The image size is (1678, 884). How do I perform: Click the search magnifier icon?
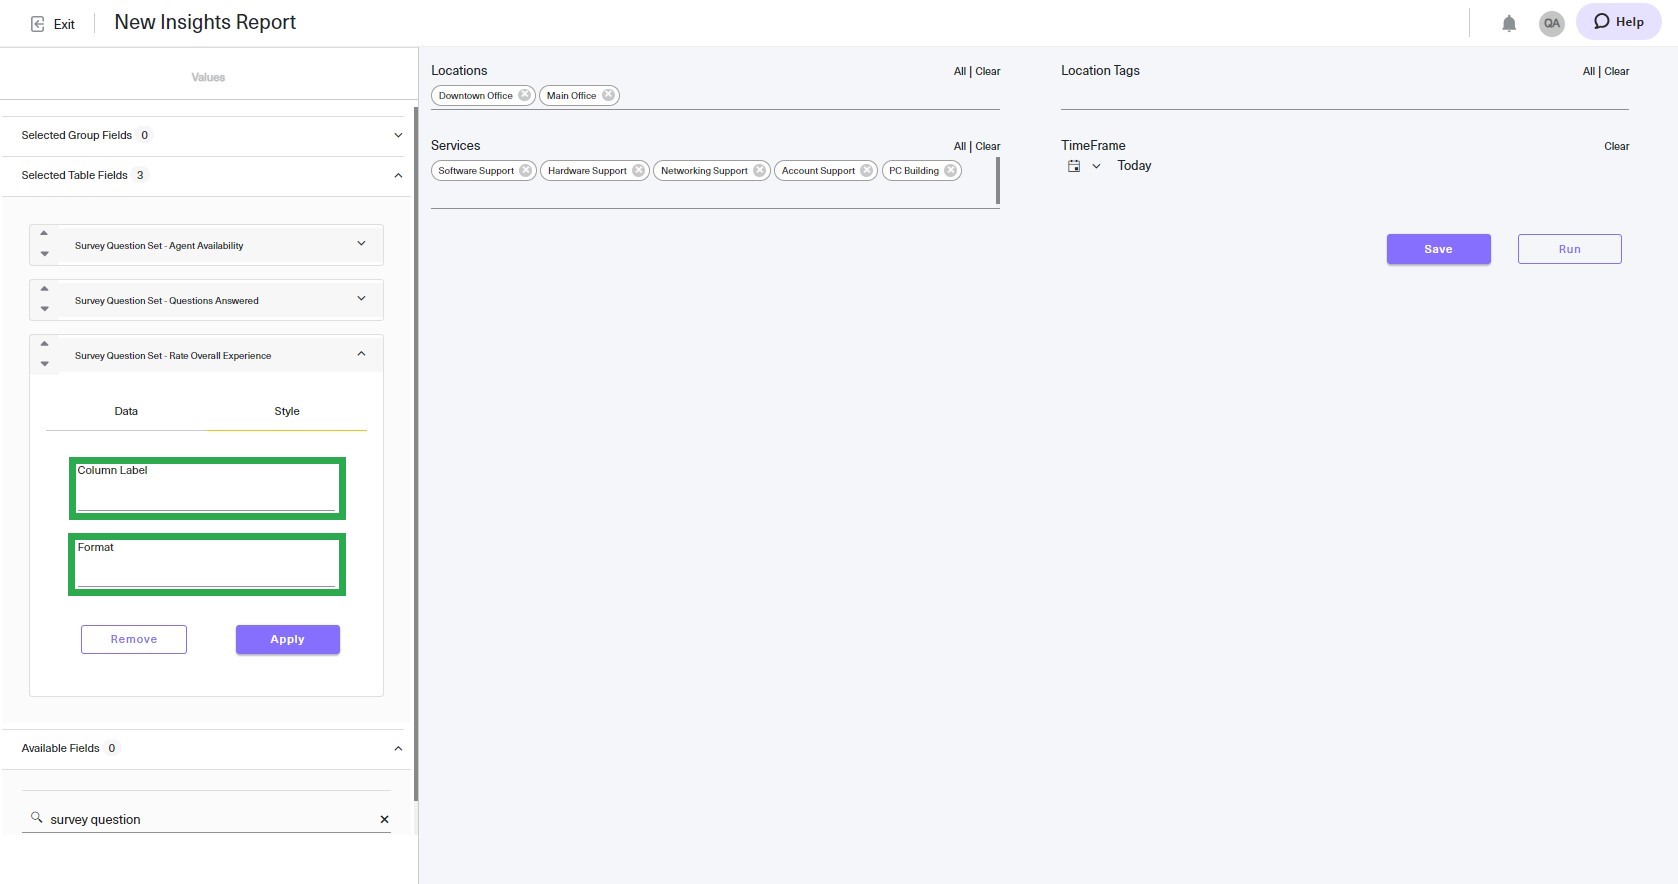[x=36, y=817]
